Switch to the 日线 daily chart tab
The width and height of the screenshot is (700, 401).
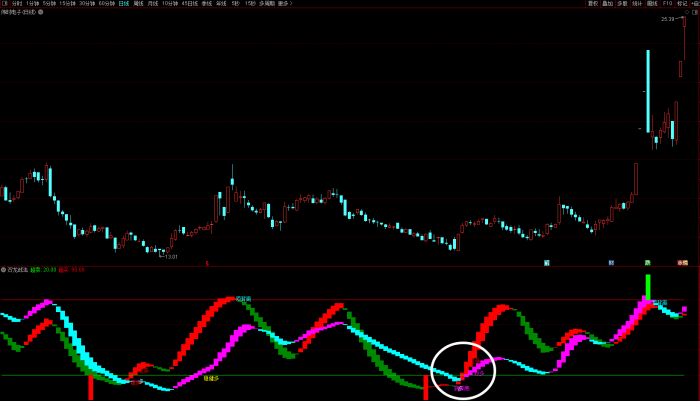click(x=123, y=4)
